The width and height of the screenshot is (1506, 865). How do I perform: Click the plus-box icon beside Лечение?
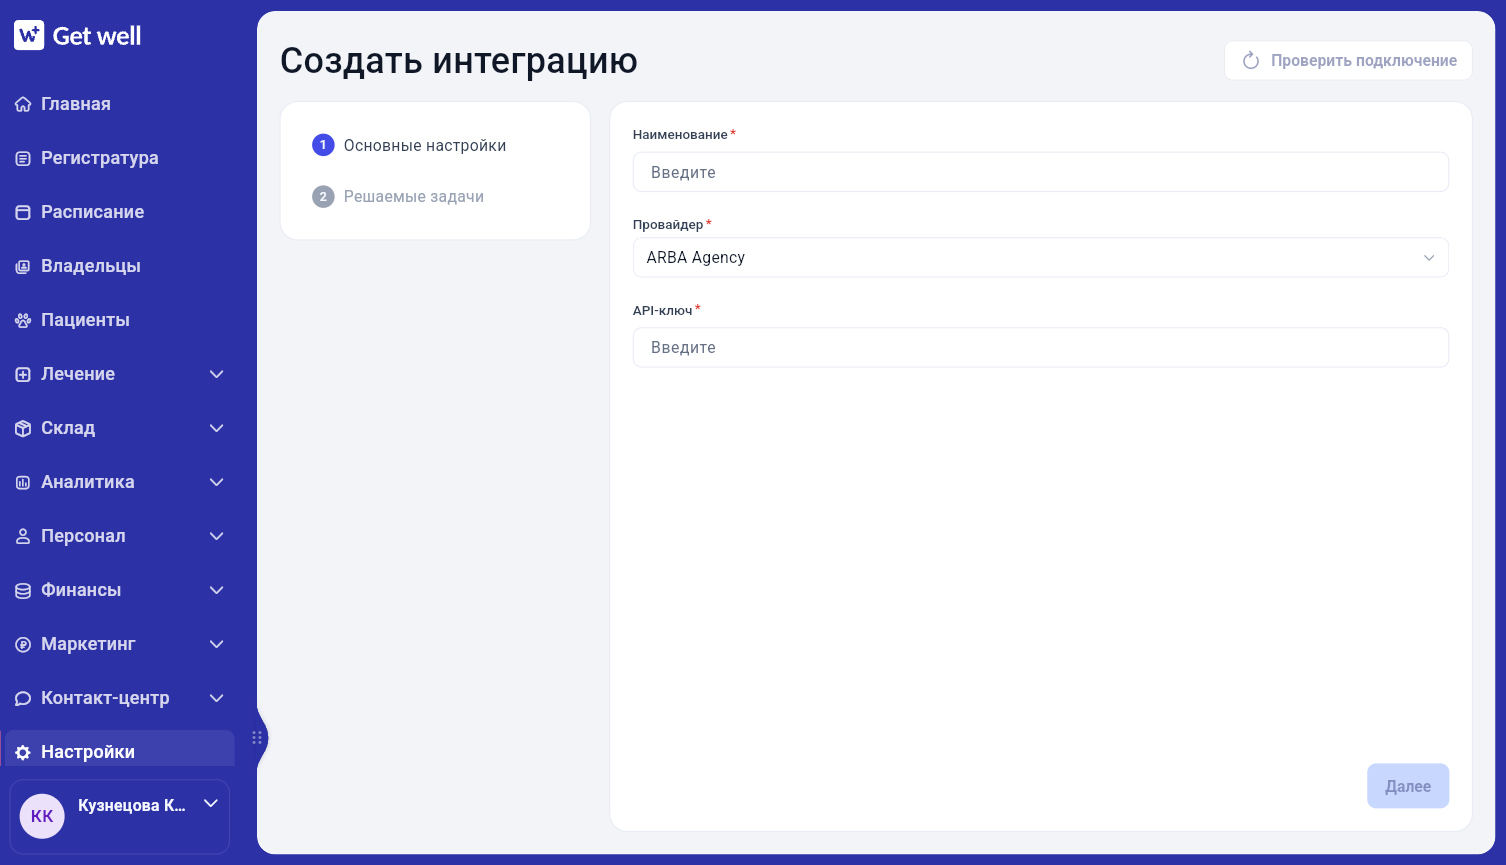click(x=23, y=374)
